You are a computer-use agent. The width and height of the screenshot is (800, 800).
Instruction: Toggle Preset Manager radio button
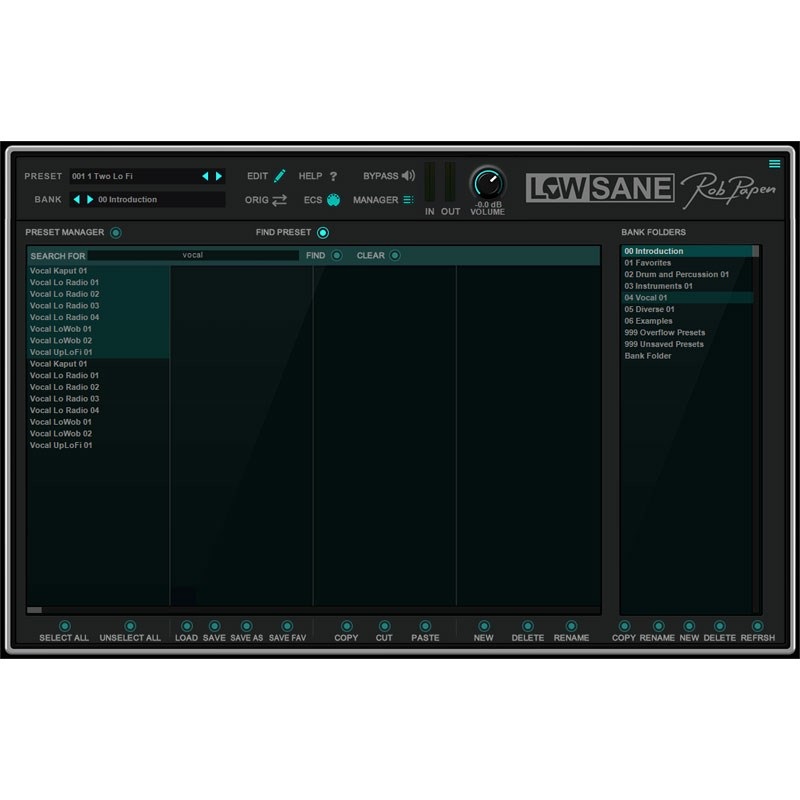[116, 233]
